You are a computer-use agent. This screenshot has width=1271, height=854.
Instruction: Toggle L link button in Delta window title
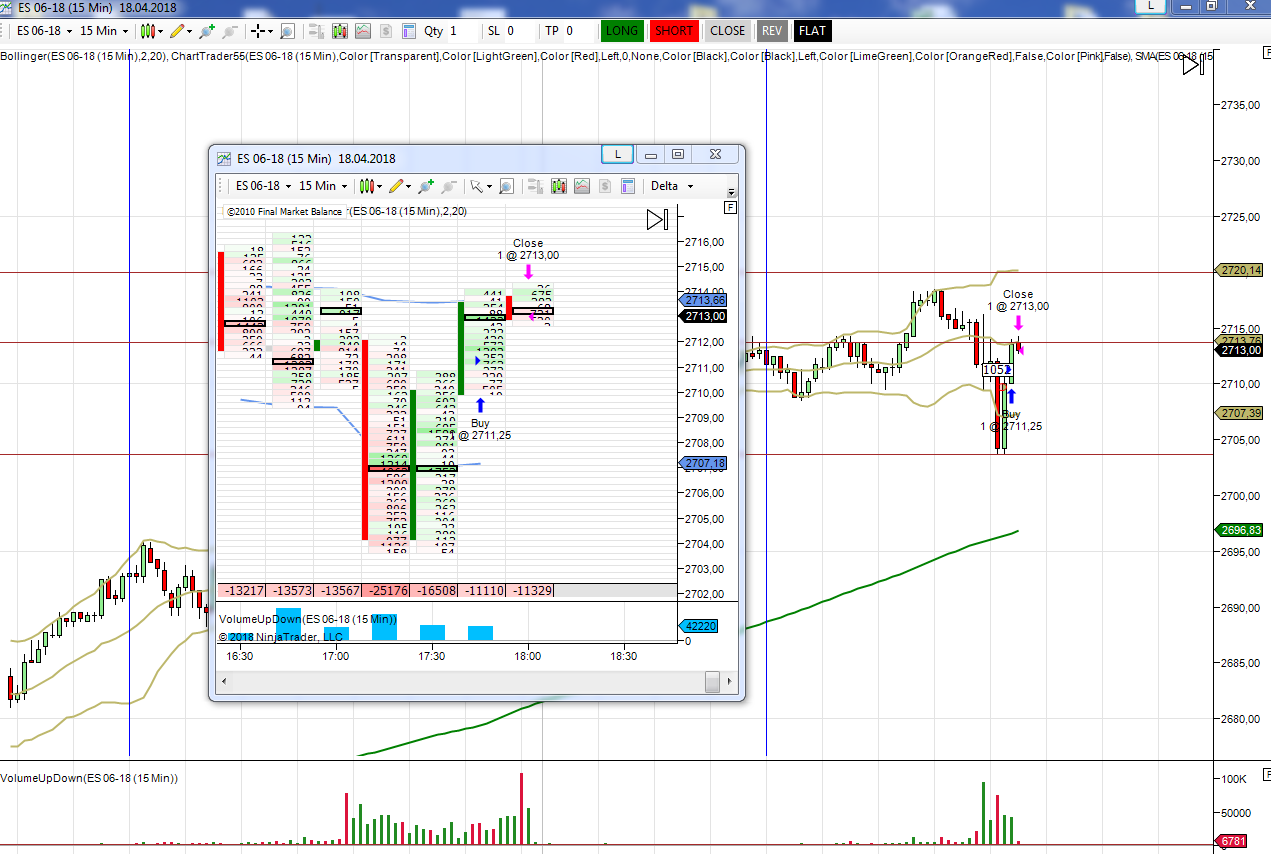pos(618,154)
